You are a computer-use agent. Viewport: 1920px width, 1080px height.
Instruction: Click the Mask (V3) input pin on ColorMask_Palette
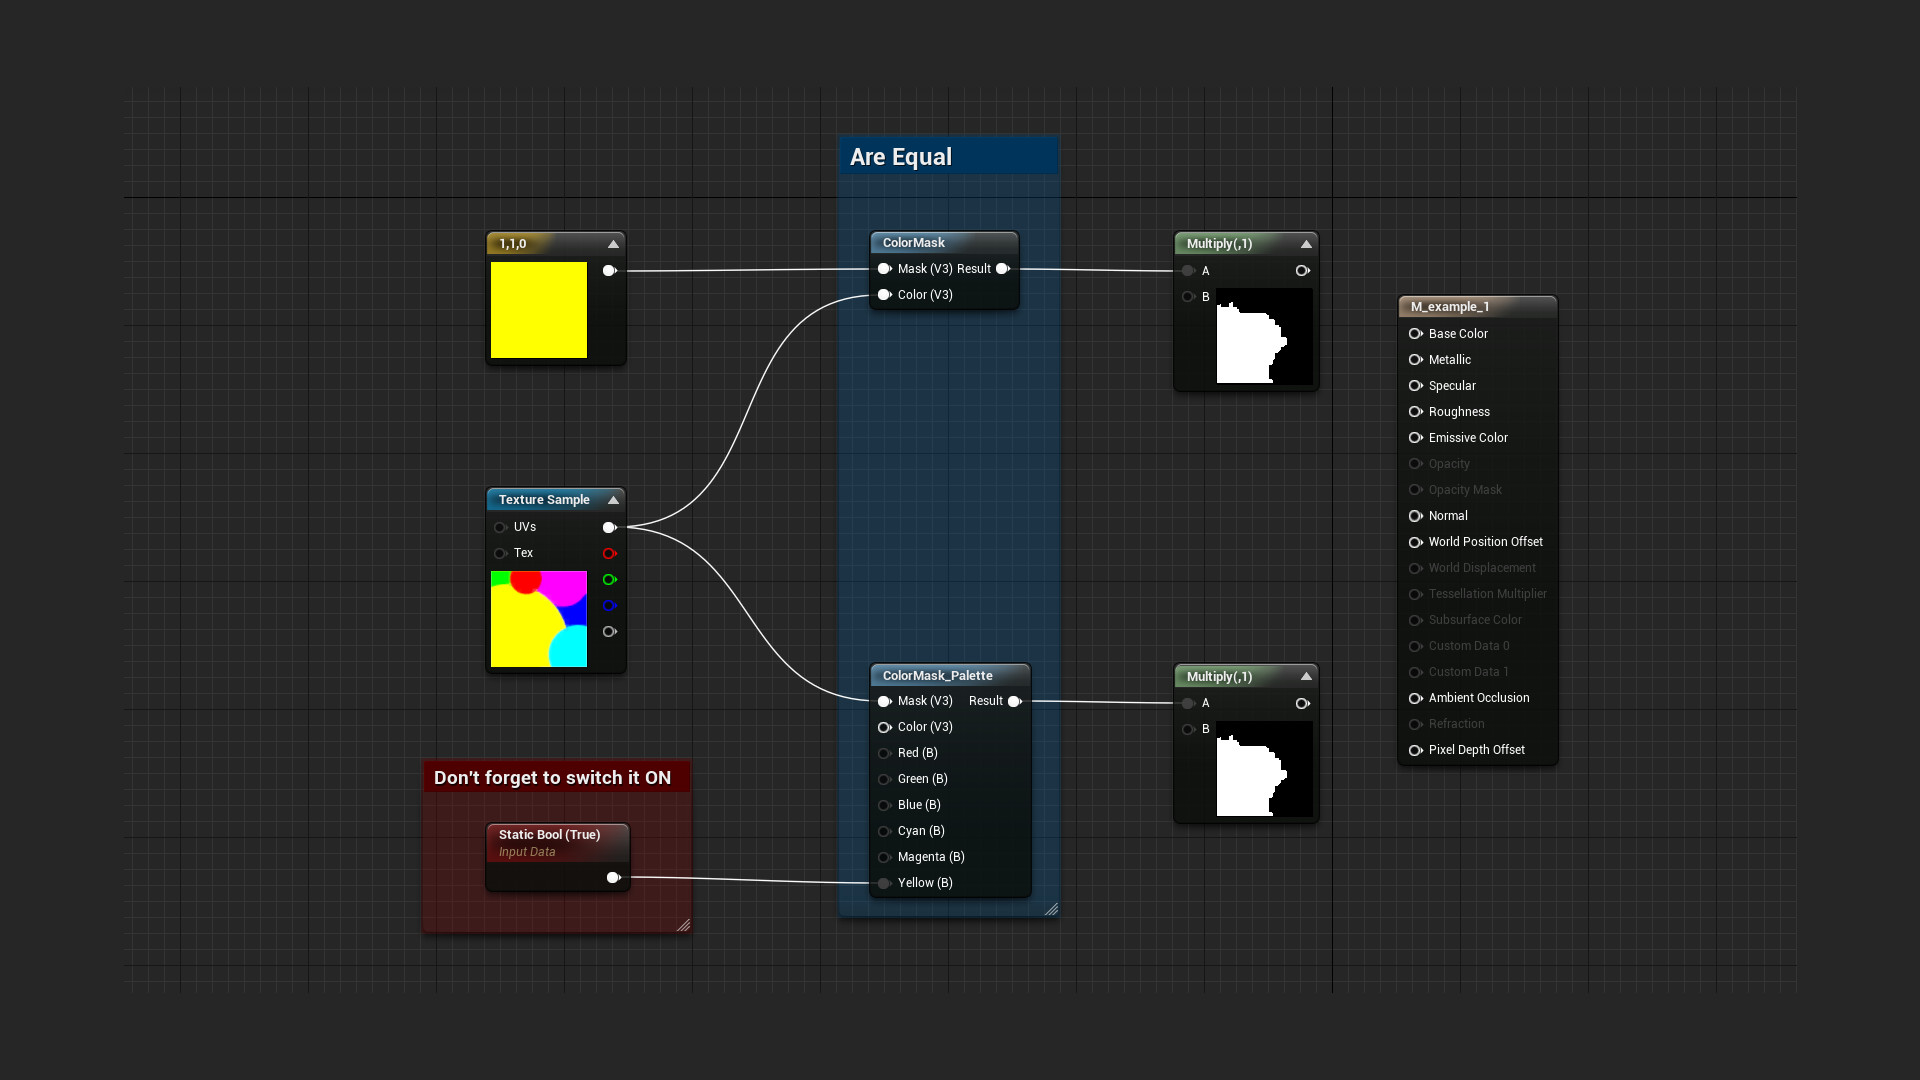(x=884, y=701)
